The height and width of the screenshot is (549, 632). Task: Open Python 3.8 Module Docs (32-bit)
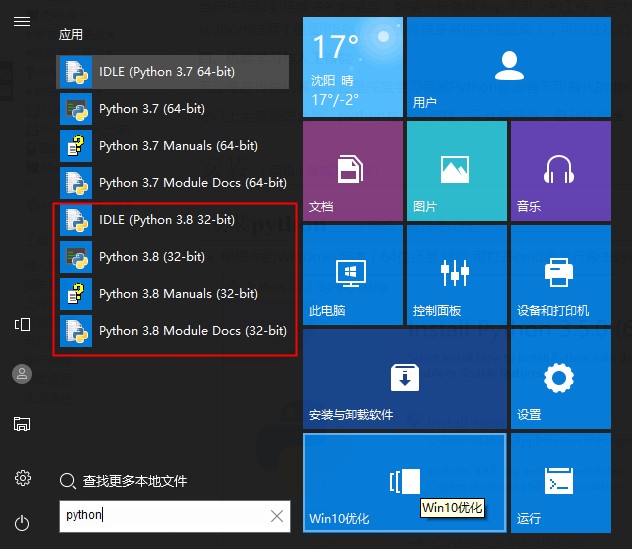(x=173, y=331)
